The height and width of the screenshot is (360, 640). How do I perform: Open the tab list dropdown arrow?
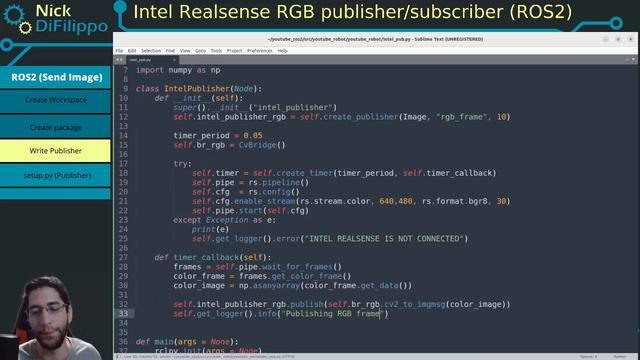633,60
